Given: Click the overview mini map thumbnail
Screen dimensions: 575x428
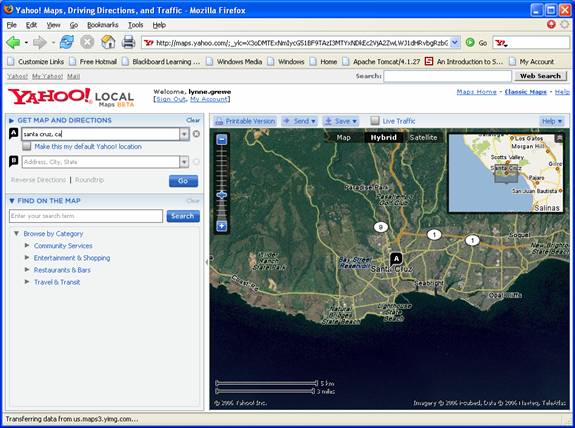Looking at the screenshot, I should tap(506, 173).
